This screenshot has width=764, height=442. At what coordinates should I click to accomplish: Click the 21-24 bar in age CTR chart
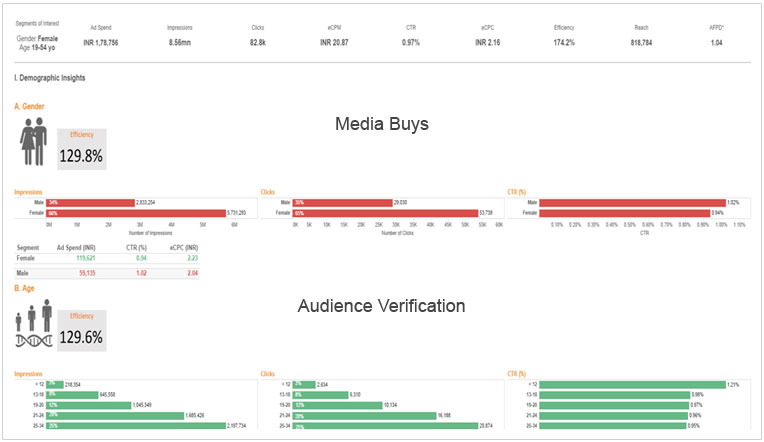pyautogui.click(x=613, y=416)
